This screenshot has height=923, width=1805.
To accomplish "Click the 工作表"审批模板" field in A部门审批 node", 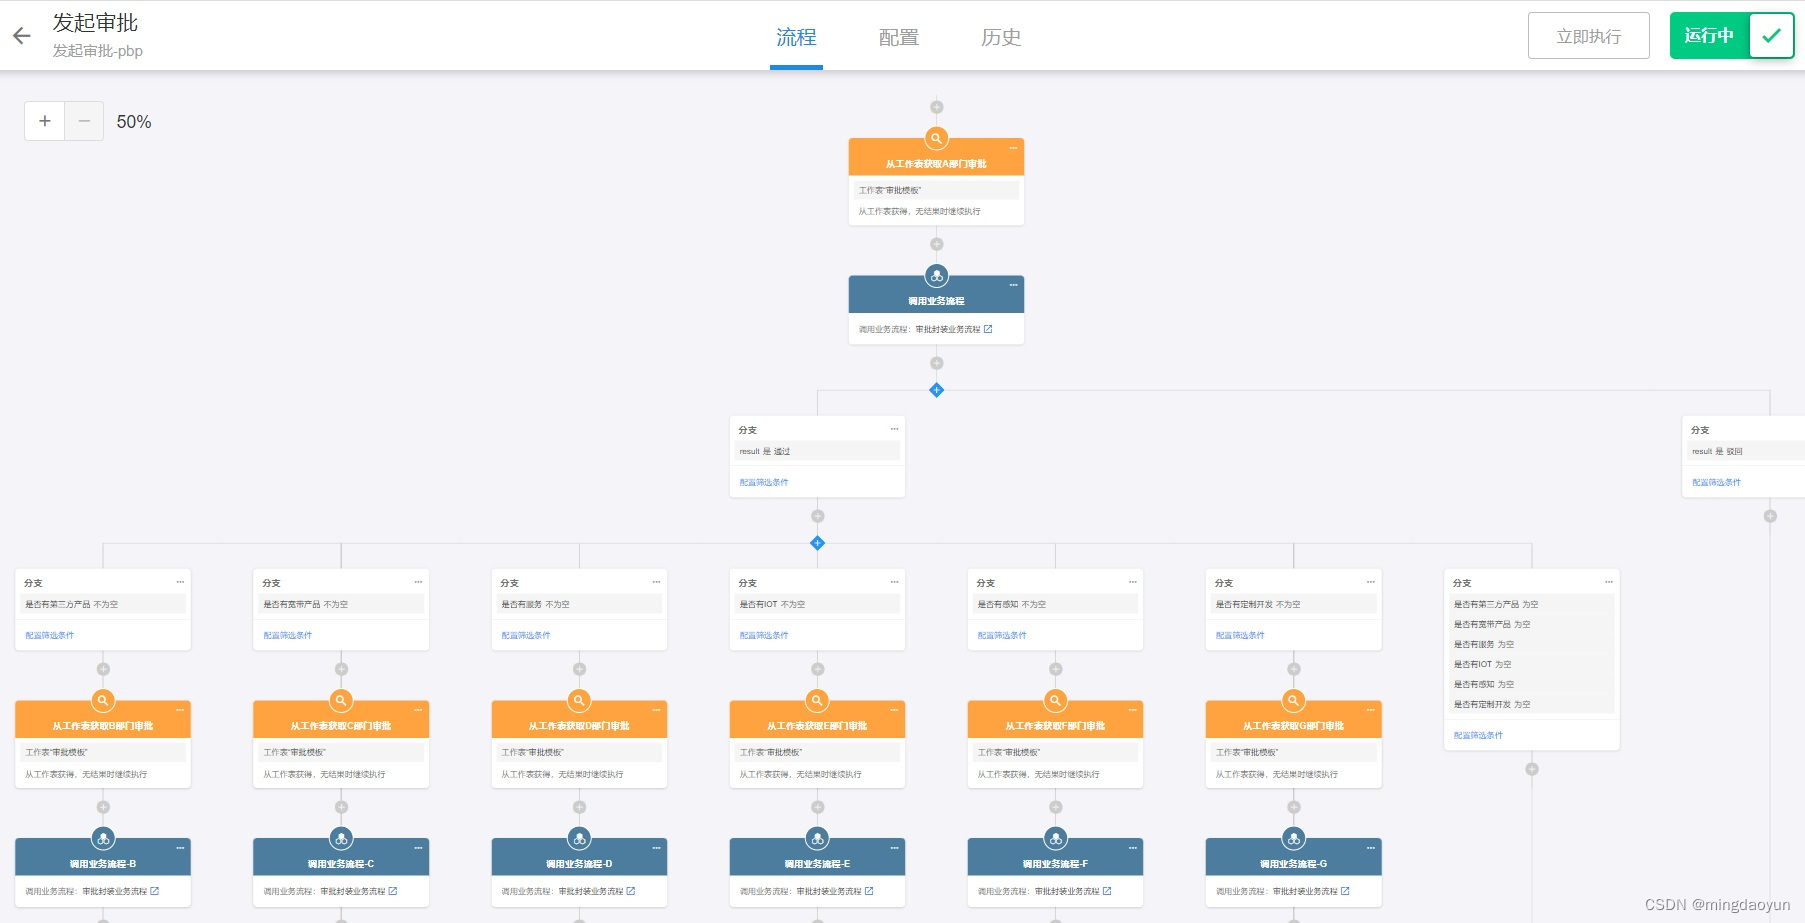I will (936, 190).
